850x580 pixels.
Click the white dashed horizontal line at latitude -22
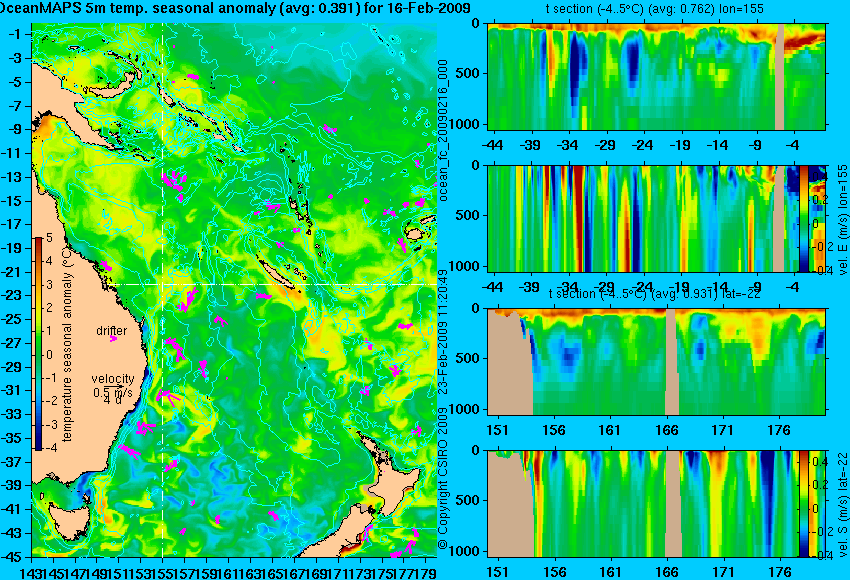(x=271, y=285)
